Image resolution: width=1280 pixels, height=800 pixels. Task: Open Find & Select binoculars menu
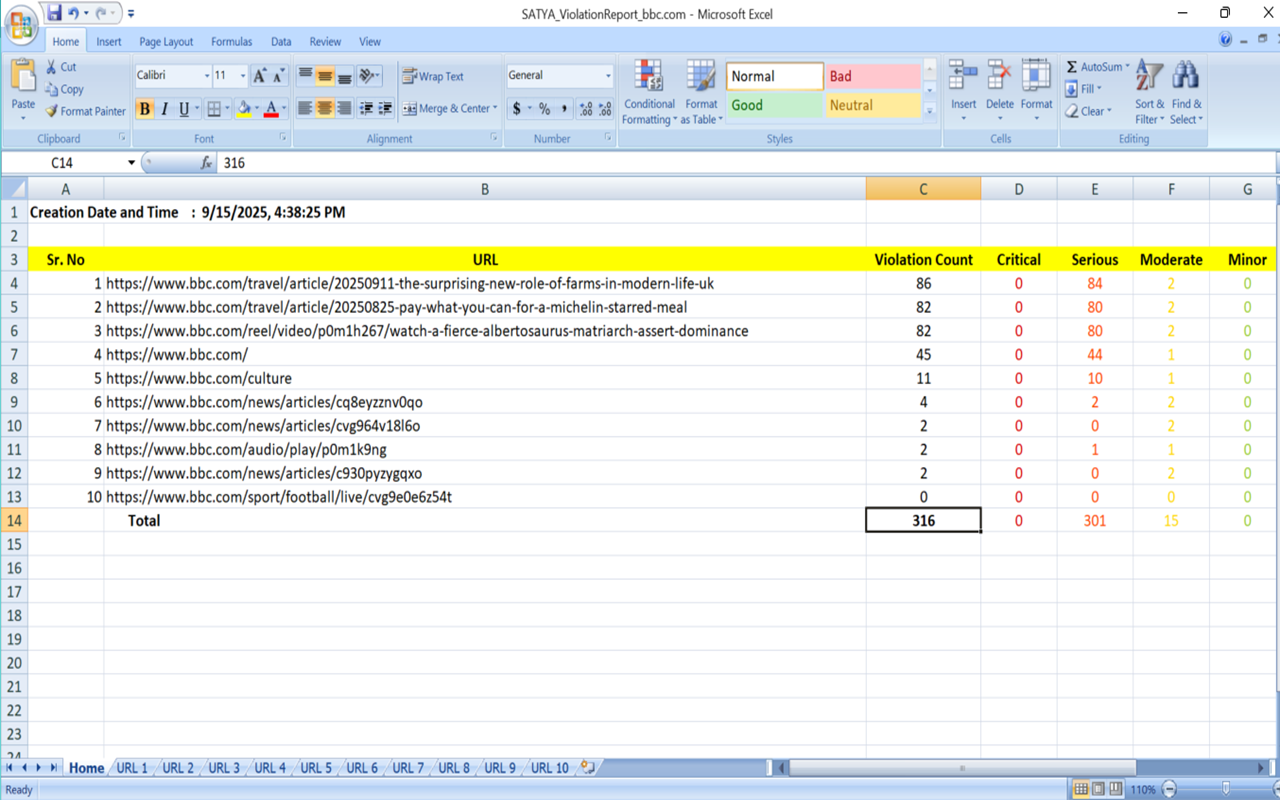[x=1186, y=92]
